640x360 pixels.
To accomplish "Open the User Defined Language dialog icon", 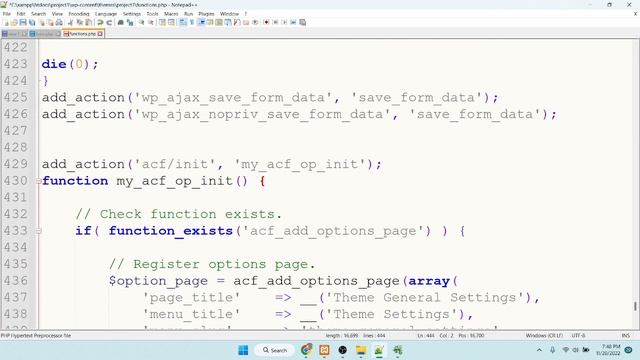I will pyautogui.click(x=210, y=22).
